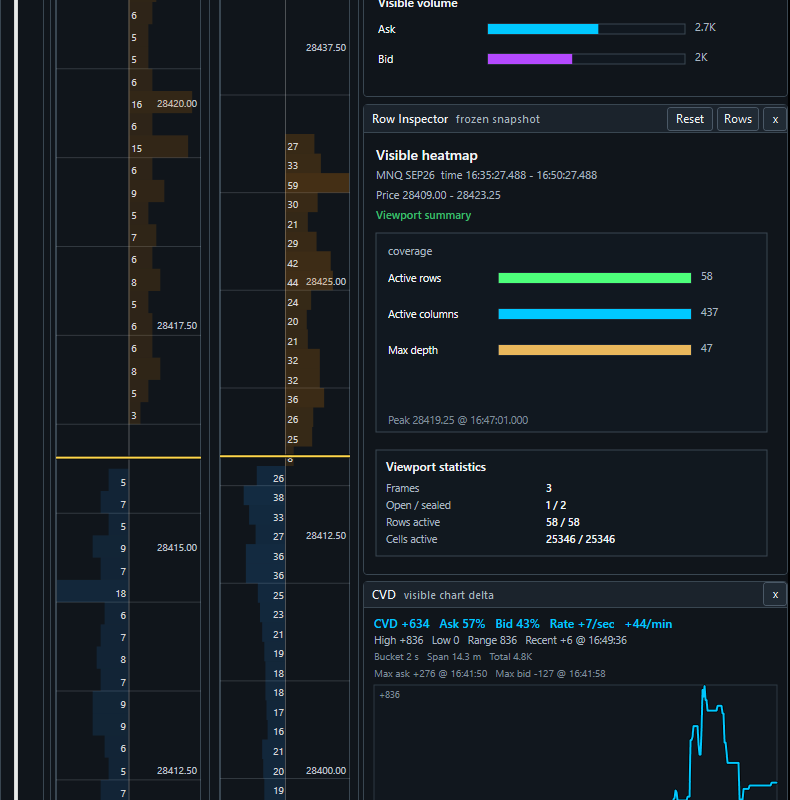
Task: Click the Bid volume bar
Action: pos(586,59)
